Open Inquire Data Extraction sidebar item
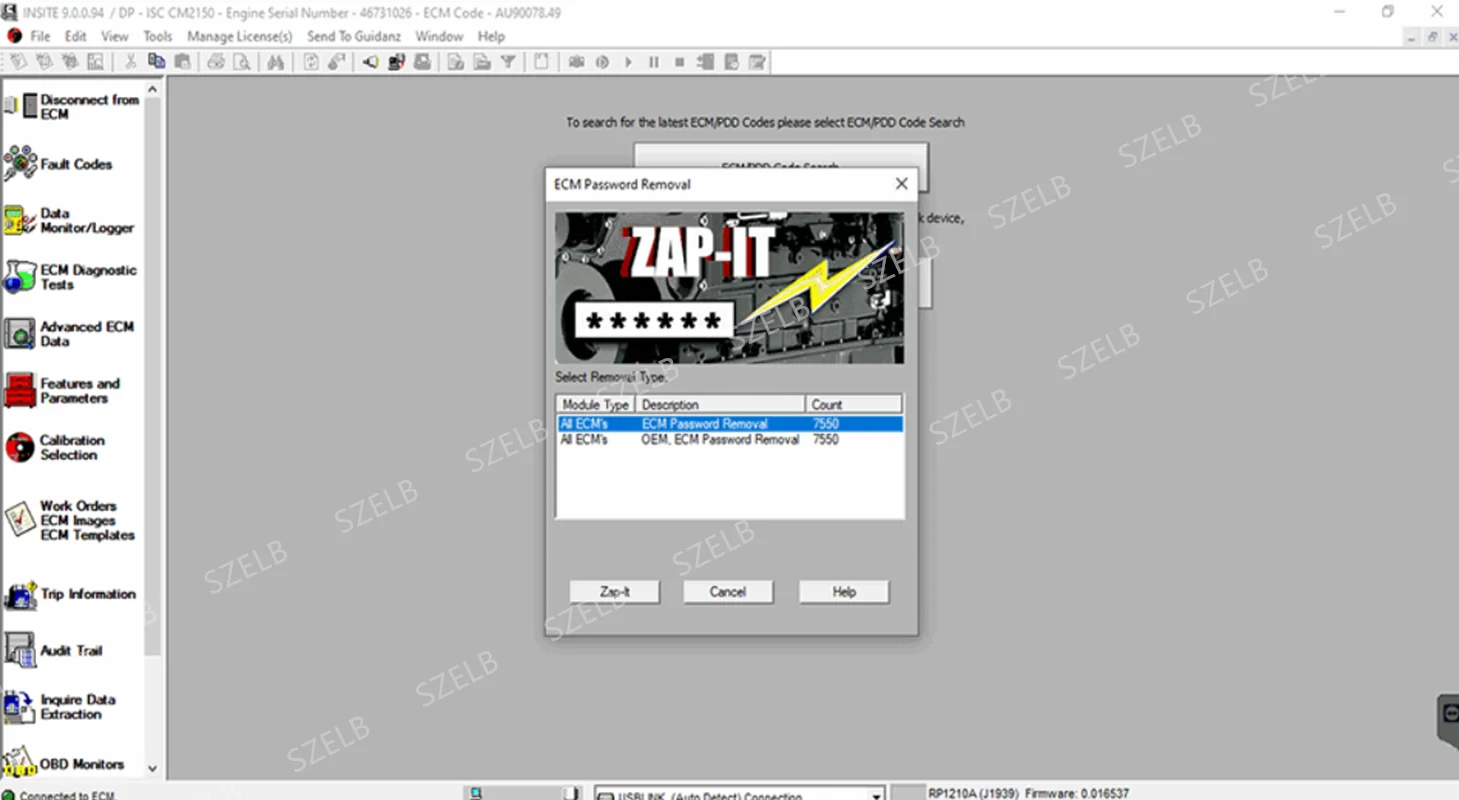This screenshot has height=800, width=1459. tap(60, 707)
